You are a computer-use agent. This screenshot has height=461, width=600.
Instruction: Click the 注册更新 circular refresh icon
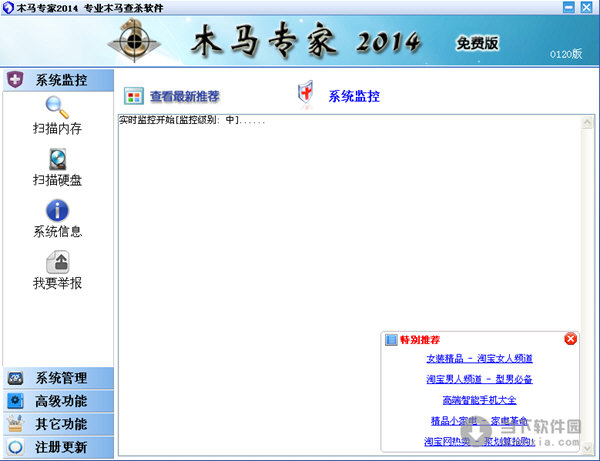[x=15, y=447]
